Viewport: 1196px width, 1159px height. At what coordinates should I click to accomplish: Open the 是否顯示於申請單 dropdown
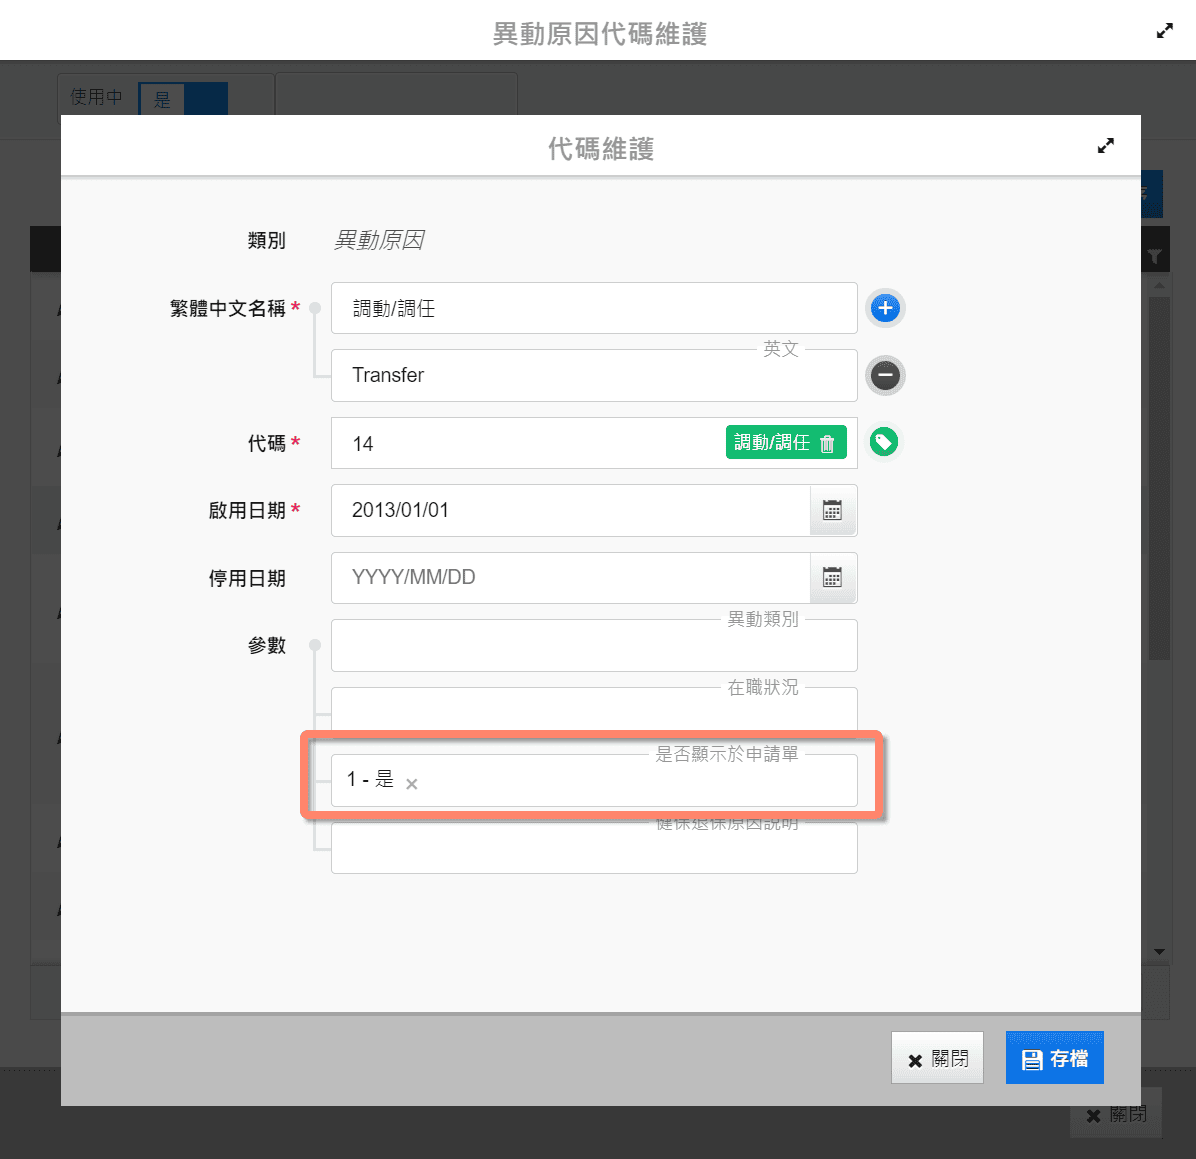(x=630, y=781)
